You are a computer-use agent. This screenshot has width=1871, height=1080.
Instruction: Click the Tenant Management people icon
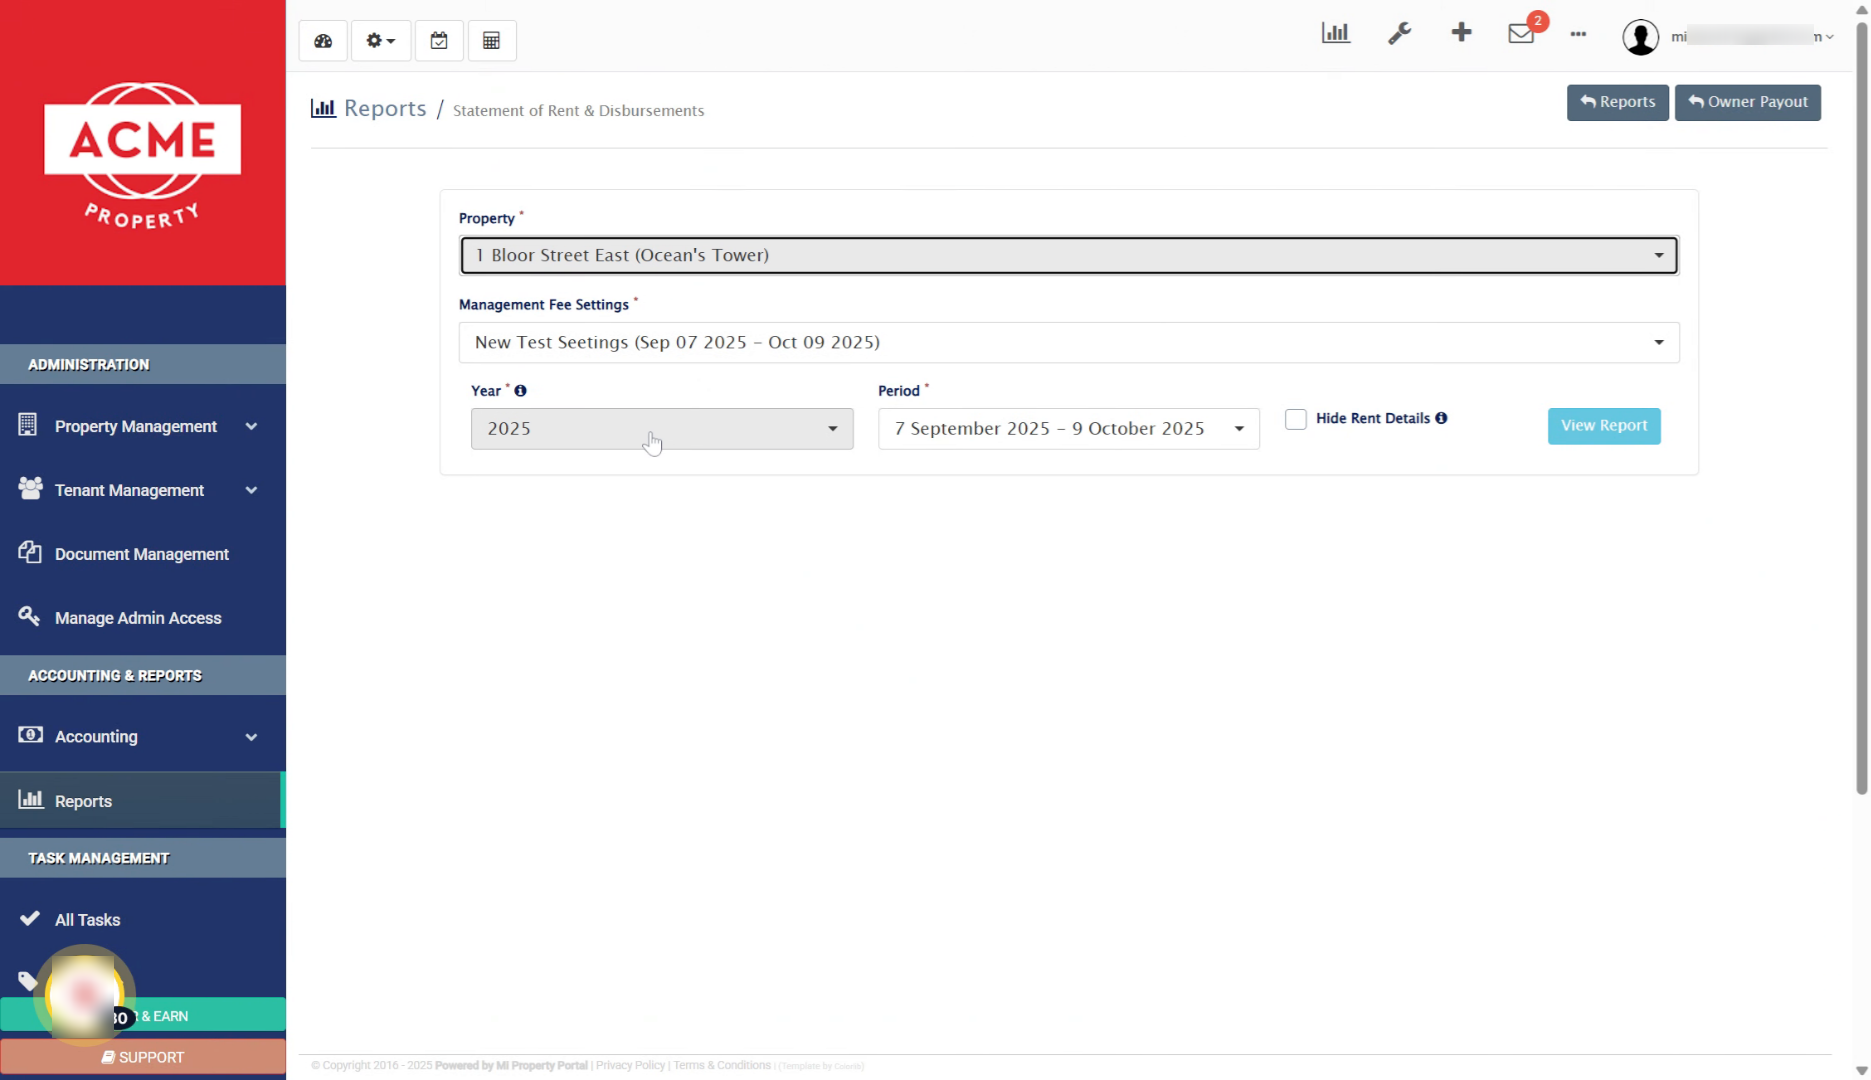pos(30,488)
